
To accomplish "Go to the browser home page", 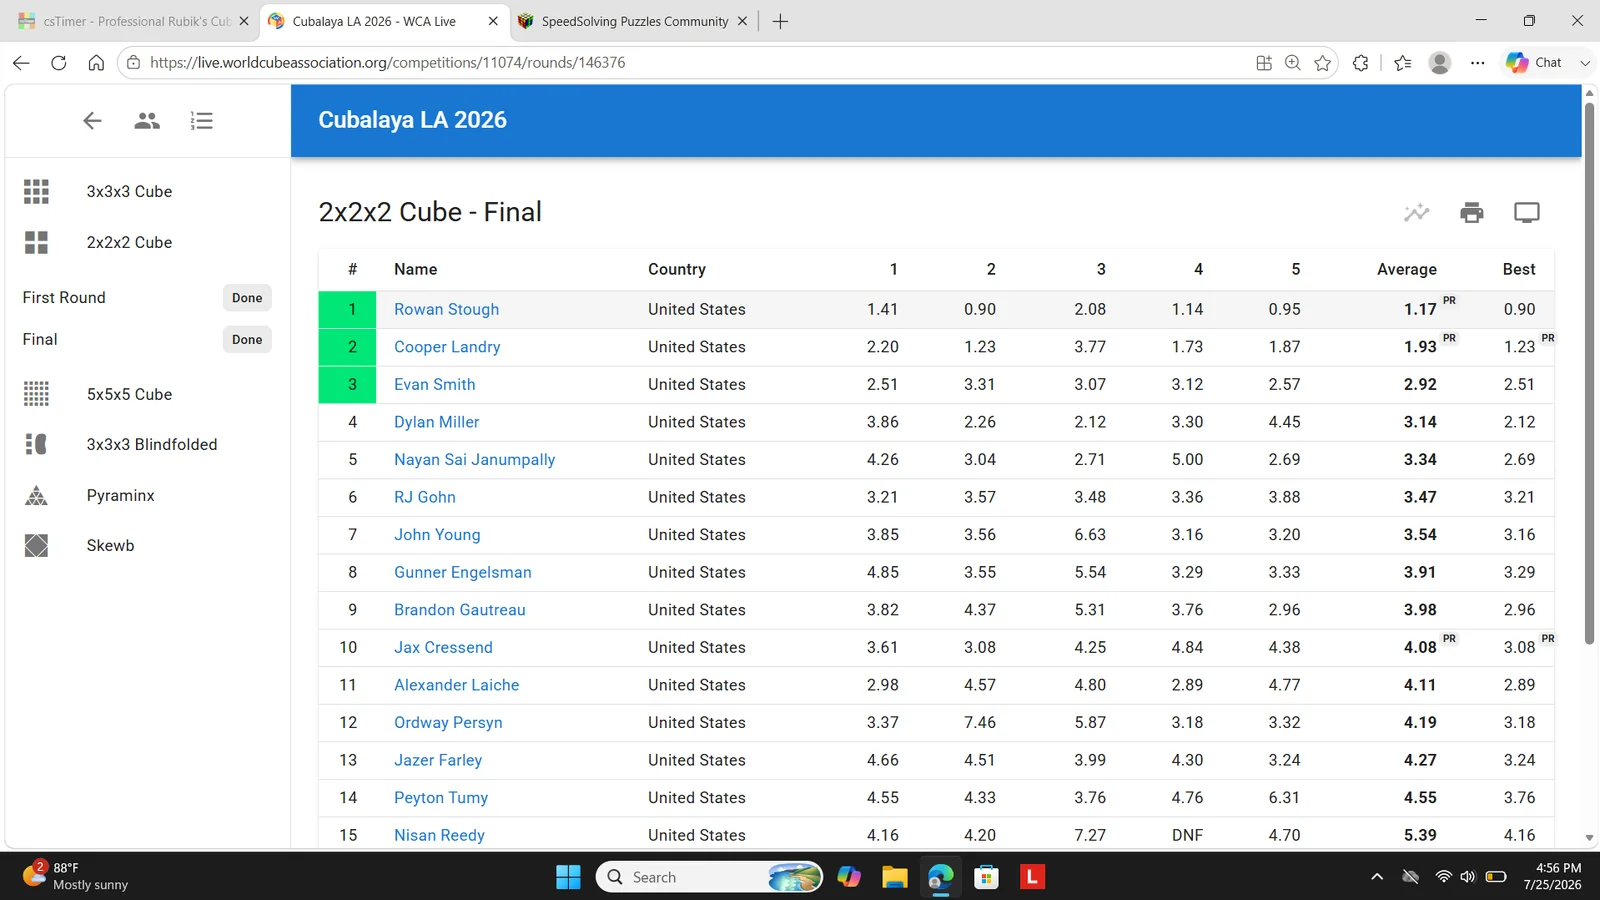I will (x=96, y=63).
